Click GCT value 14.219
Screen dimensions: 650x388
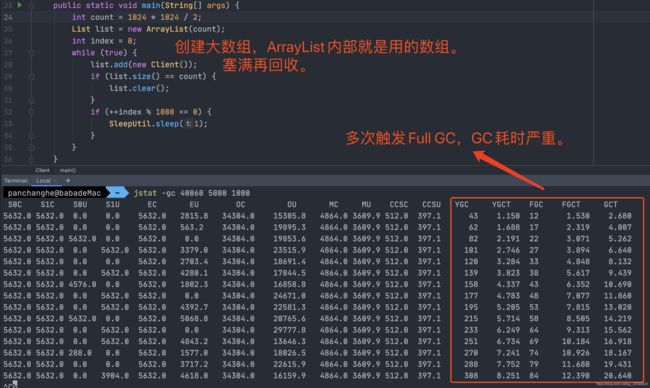click(x=618, y=319)
